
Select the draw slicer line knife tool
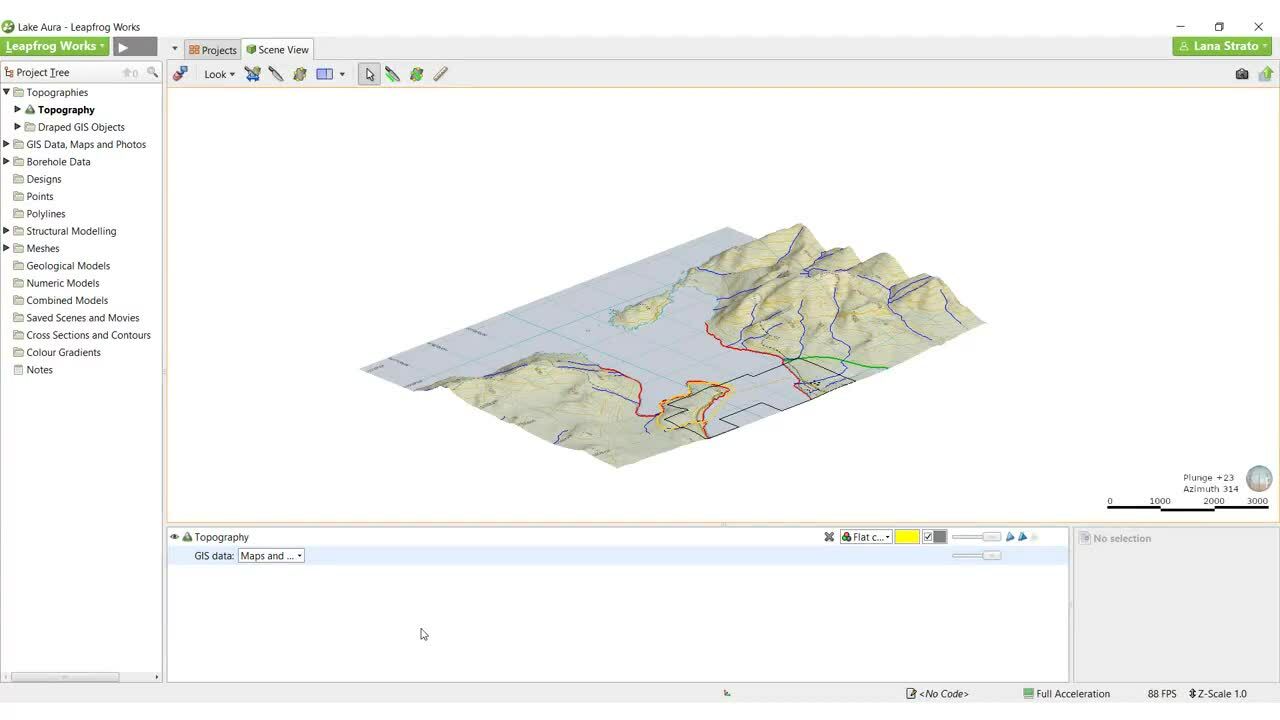(276, 74)
